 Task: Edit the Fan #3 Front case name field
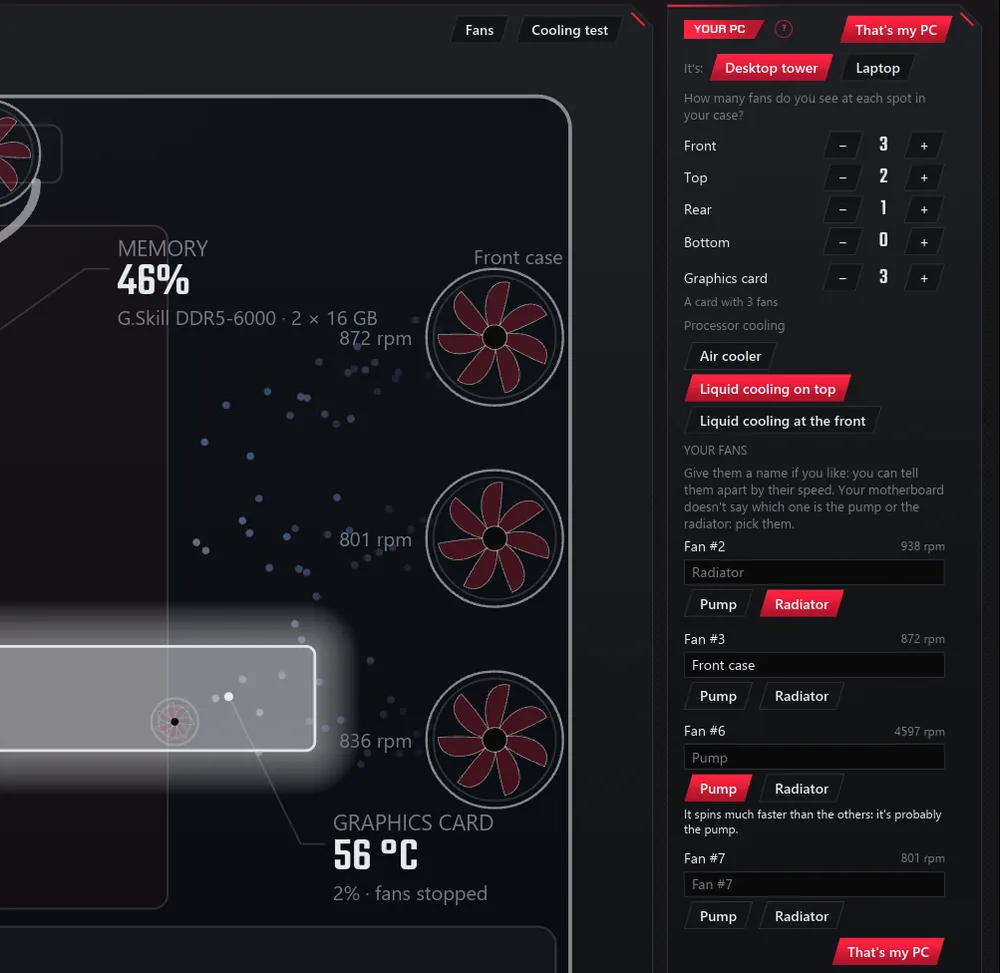tap(814, 665)
